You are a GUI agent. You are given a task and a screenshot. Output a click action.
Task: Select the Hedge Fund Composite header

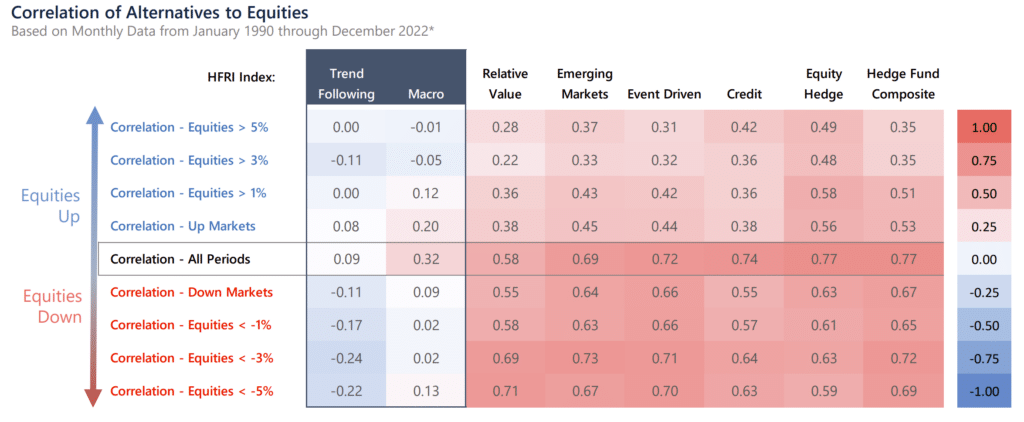pos(903,84)
